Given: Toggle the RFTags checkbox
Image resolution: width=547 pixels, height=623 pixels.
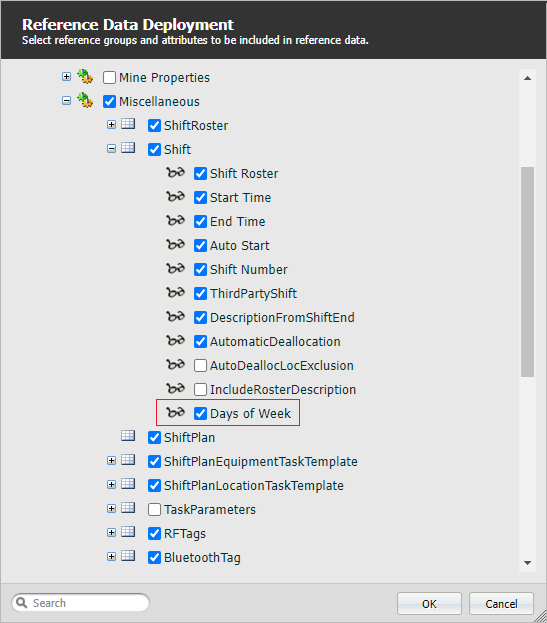Looking at the screenshot, I should coord(154,534).
